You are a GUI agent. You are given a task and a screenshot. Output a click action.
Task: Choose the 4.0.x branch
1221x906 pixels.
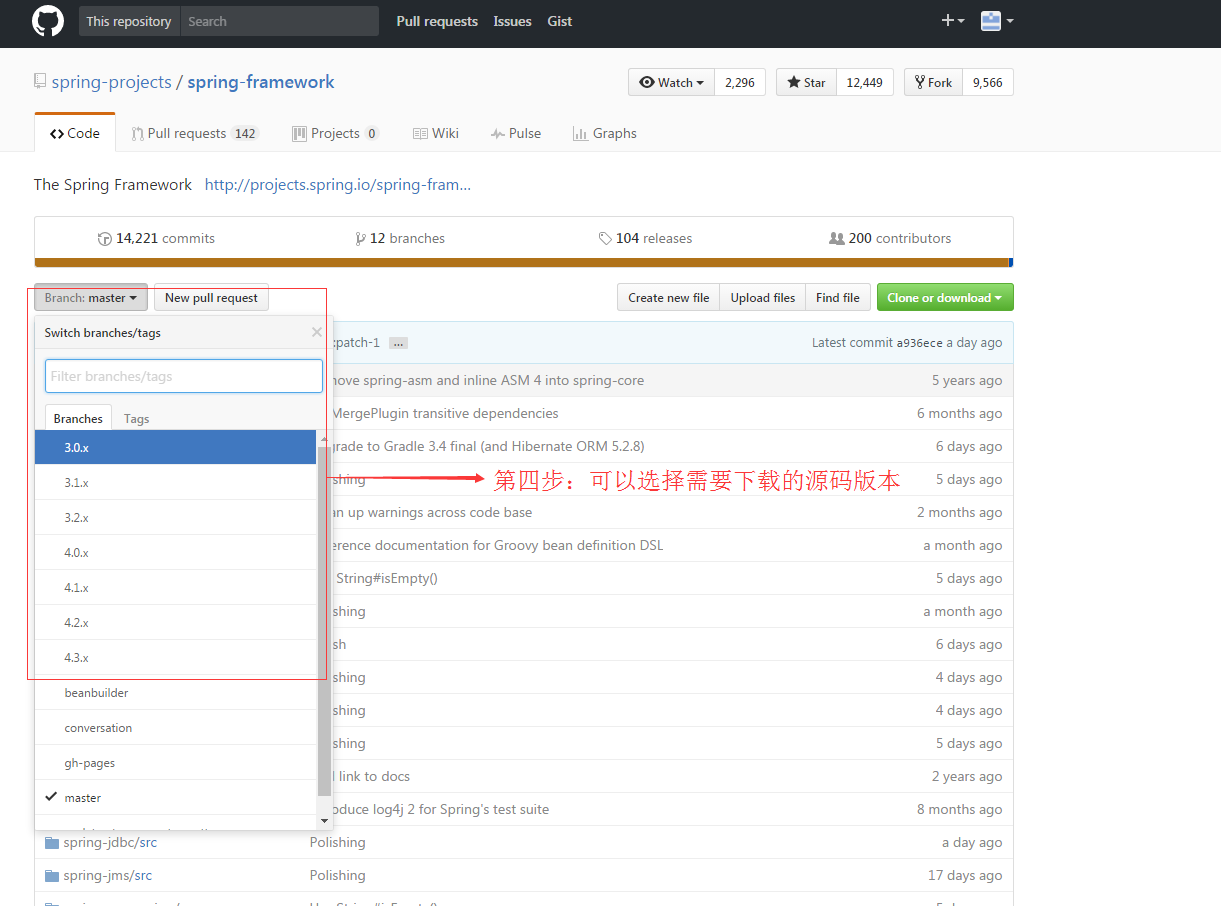[176, 552]
